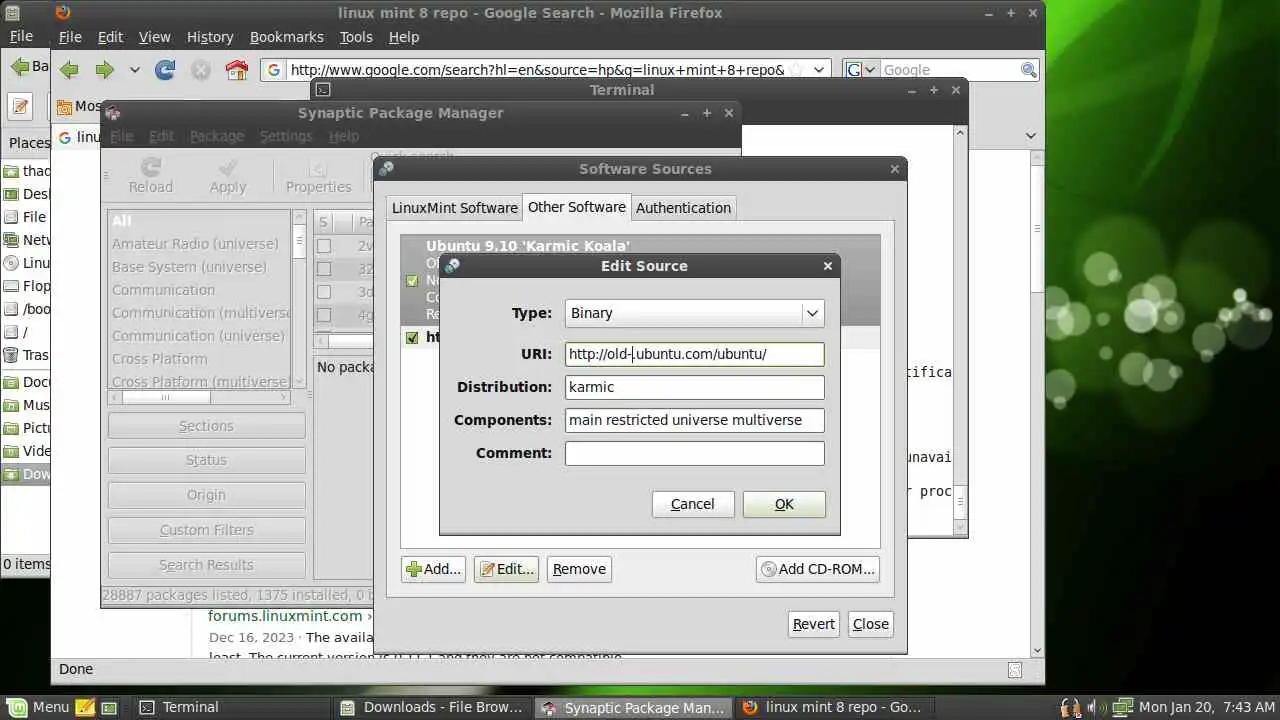Tick the checkbox of Synaptic package row '2v'

click(x=324, y=245)
